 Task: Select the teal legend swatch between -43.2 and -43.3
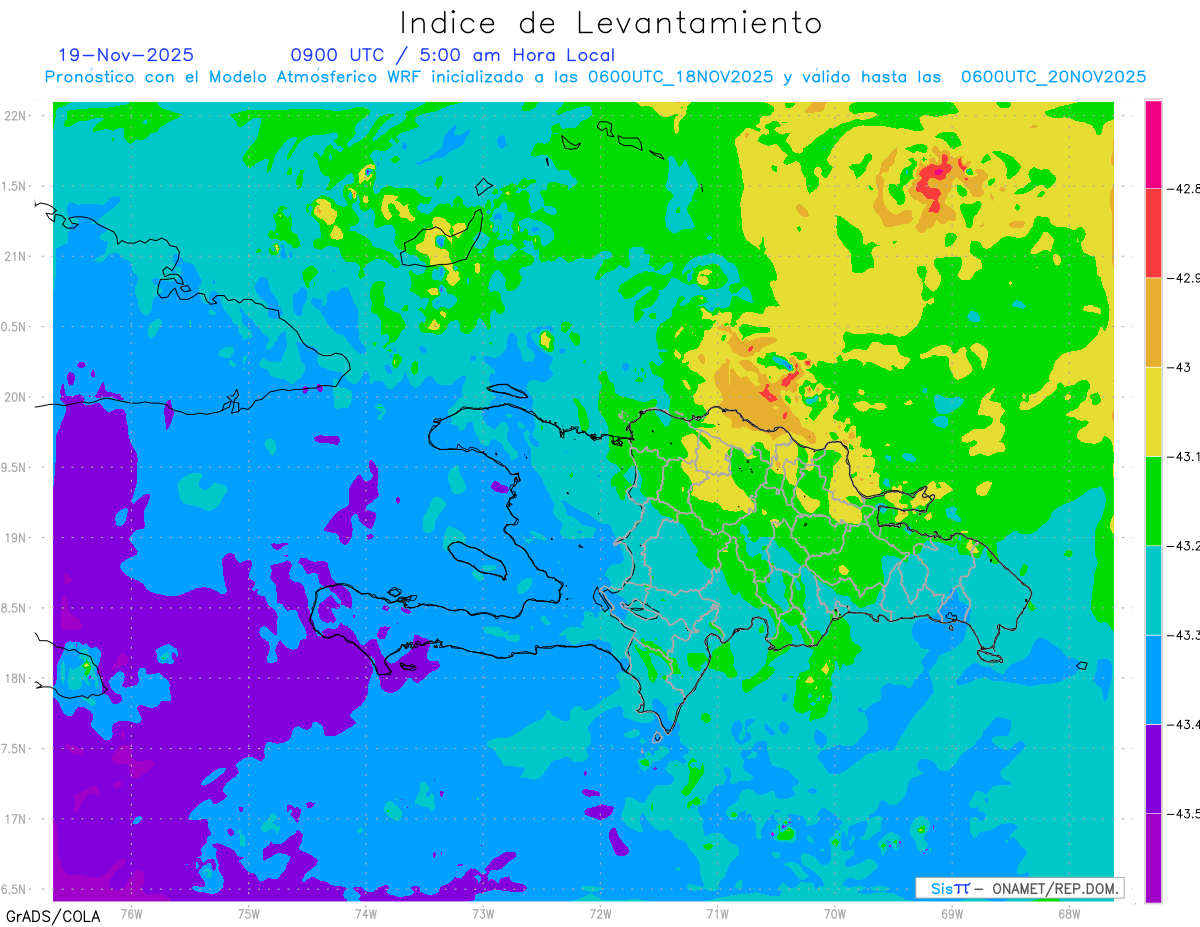pyautogui.click(x=1154, y=590)
